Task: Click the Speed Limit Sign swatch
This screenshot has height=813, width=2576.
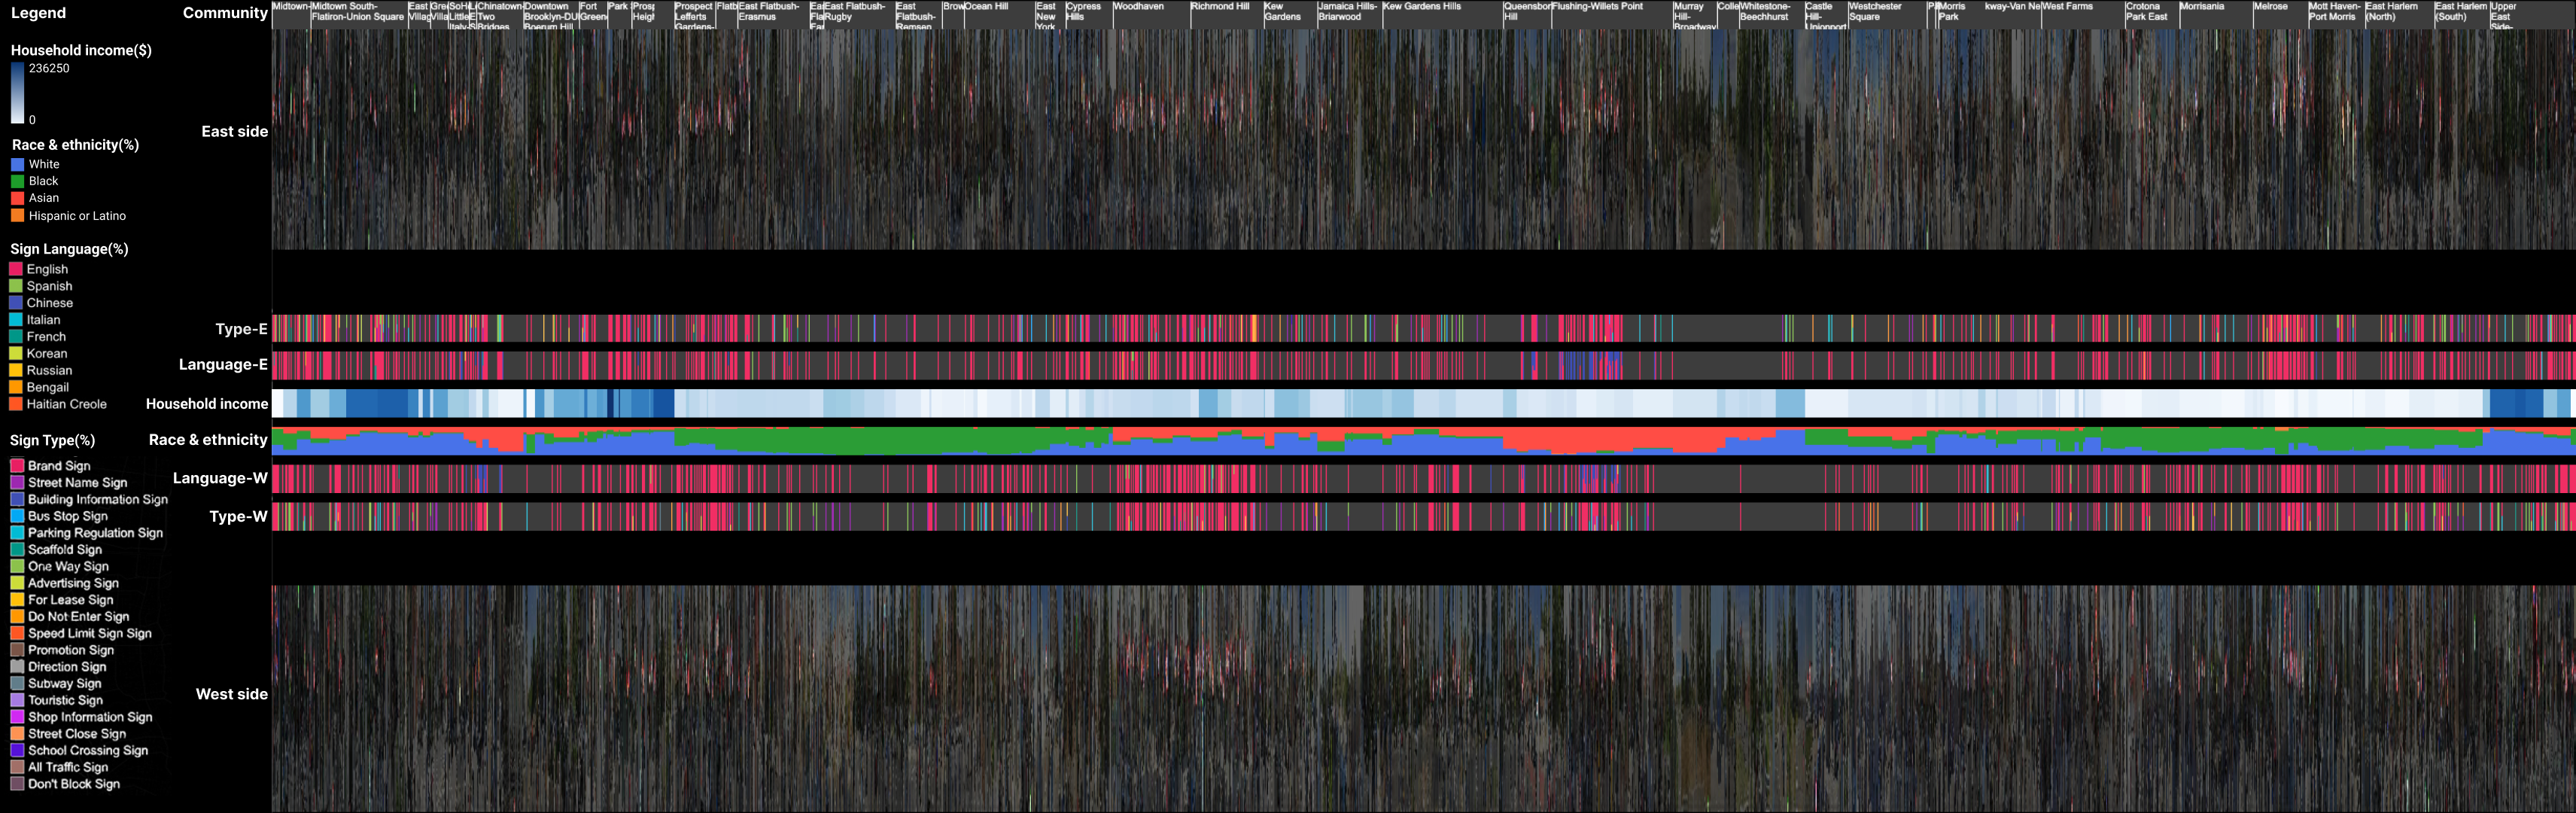Action: 17,633
